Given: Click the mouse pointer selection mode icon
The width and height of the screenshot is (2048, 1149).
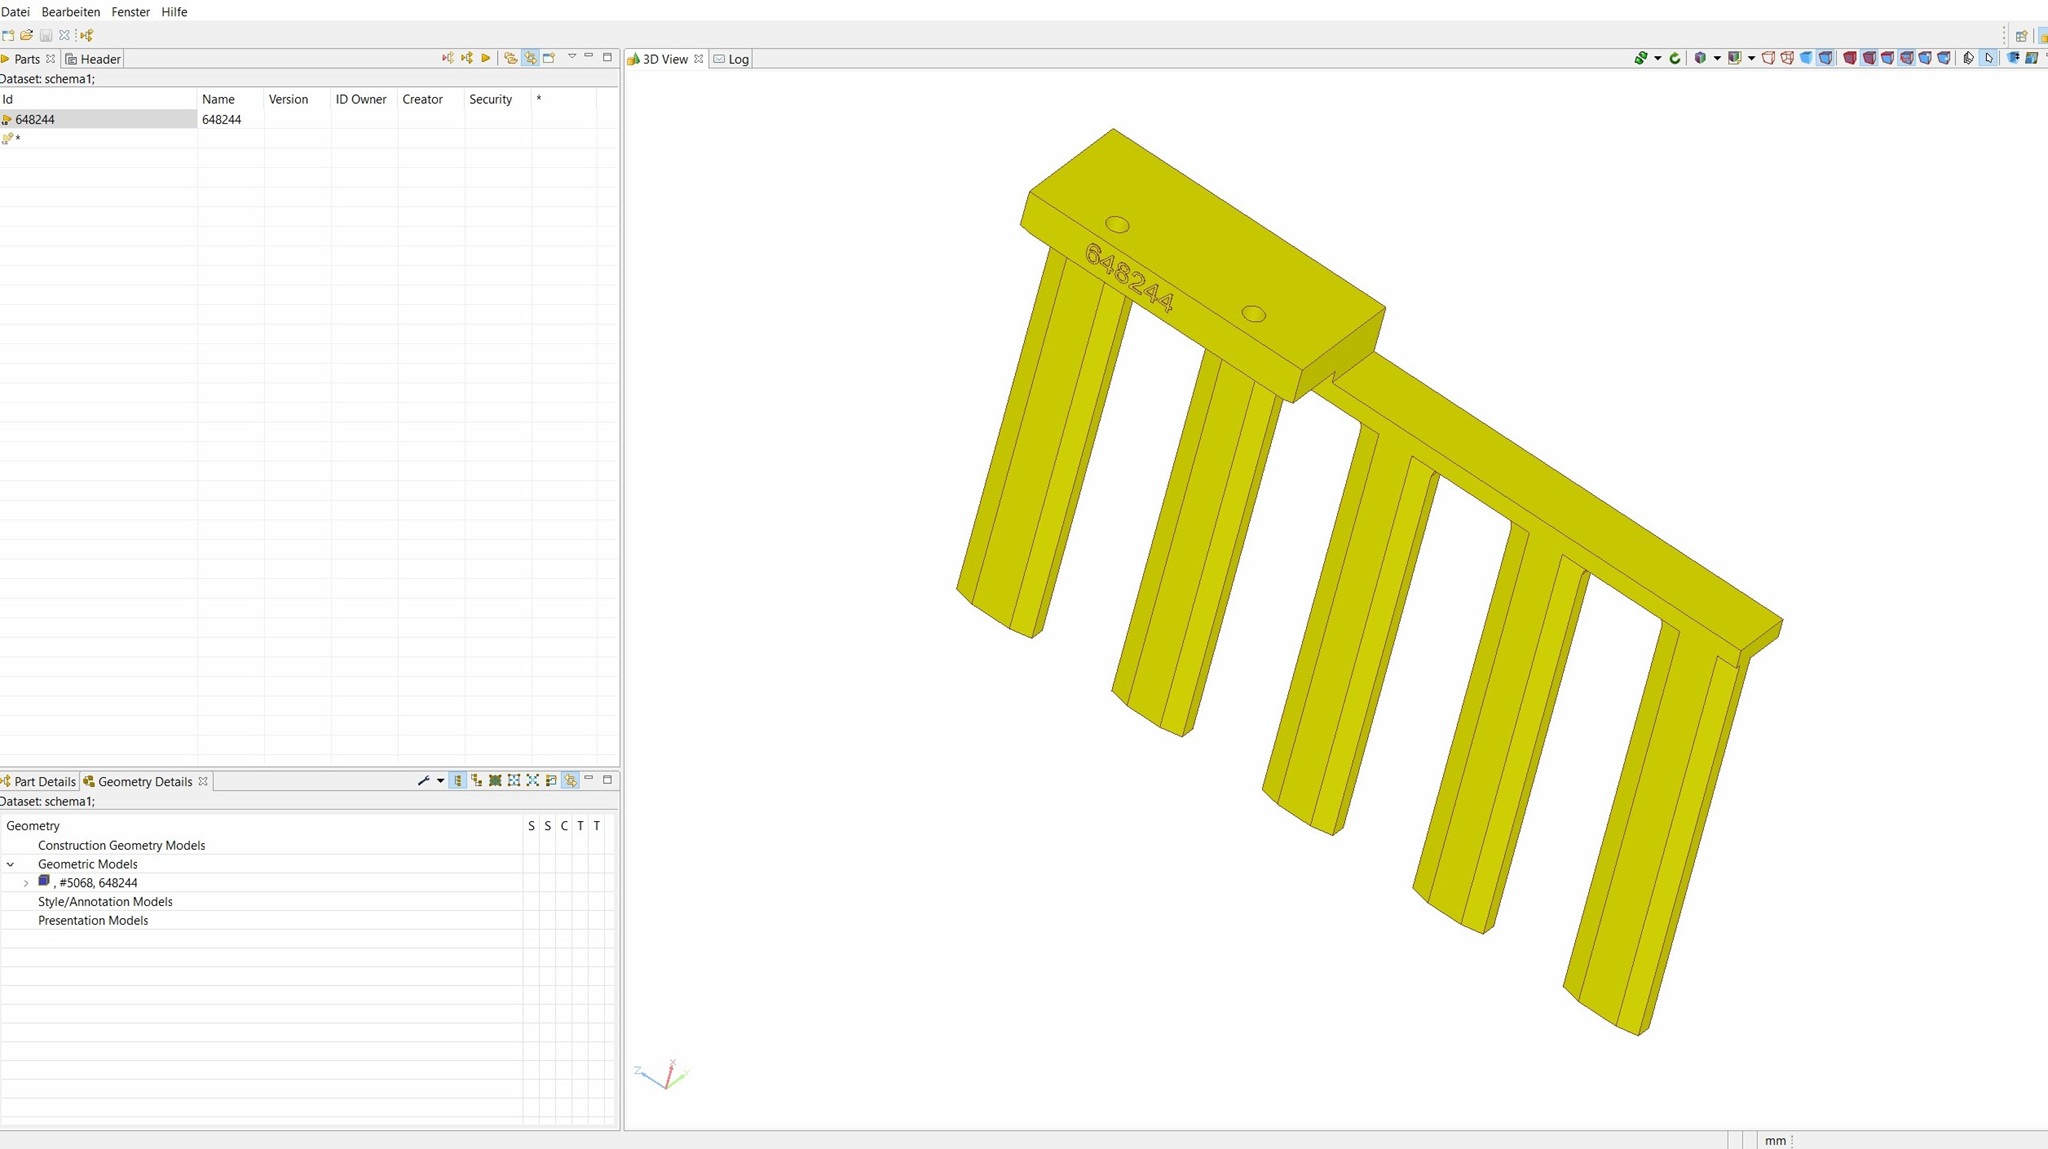Looking at the screenshot, I should pyautogui.click(x=1988, y=58).
